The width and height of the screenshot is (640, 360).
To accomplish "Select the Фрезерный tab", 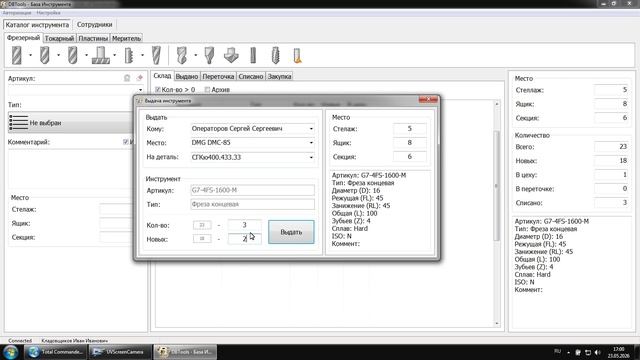I will tap(23, 38).
